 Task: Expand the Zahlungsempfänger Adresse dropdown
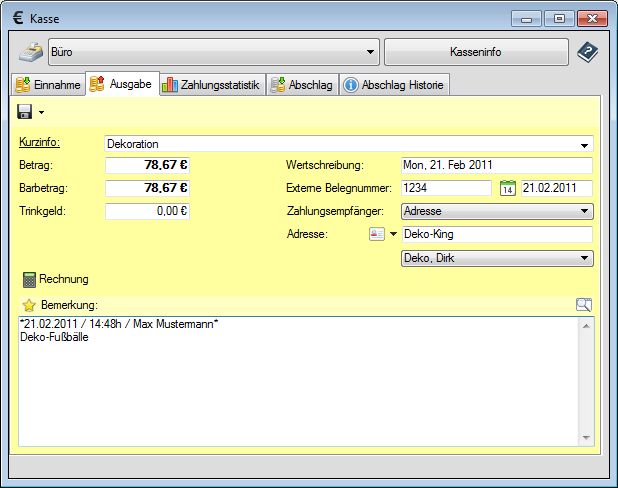(x=584, y=211)
